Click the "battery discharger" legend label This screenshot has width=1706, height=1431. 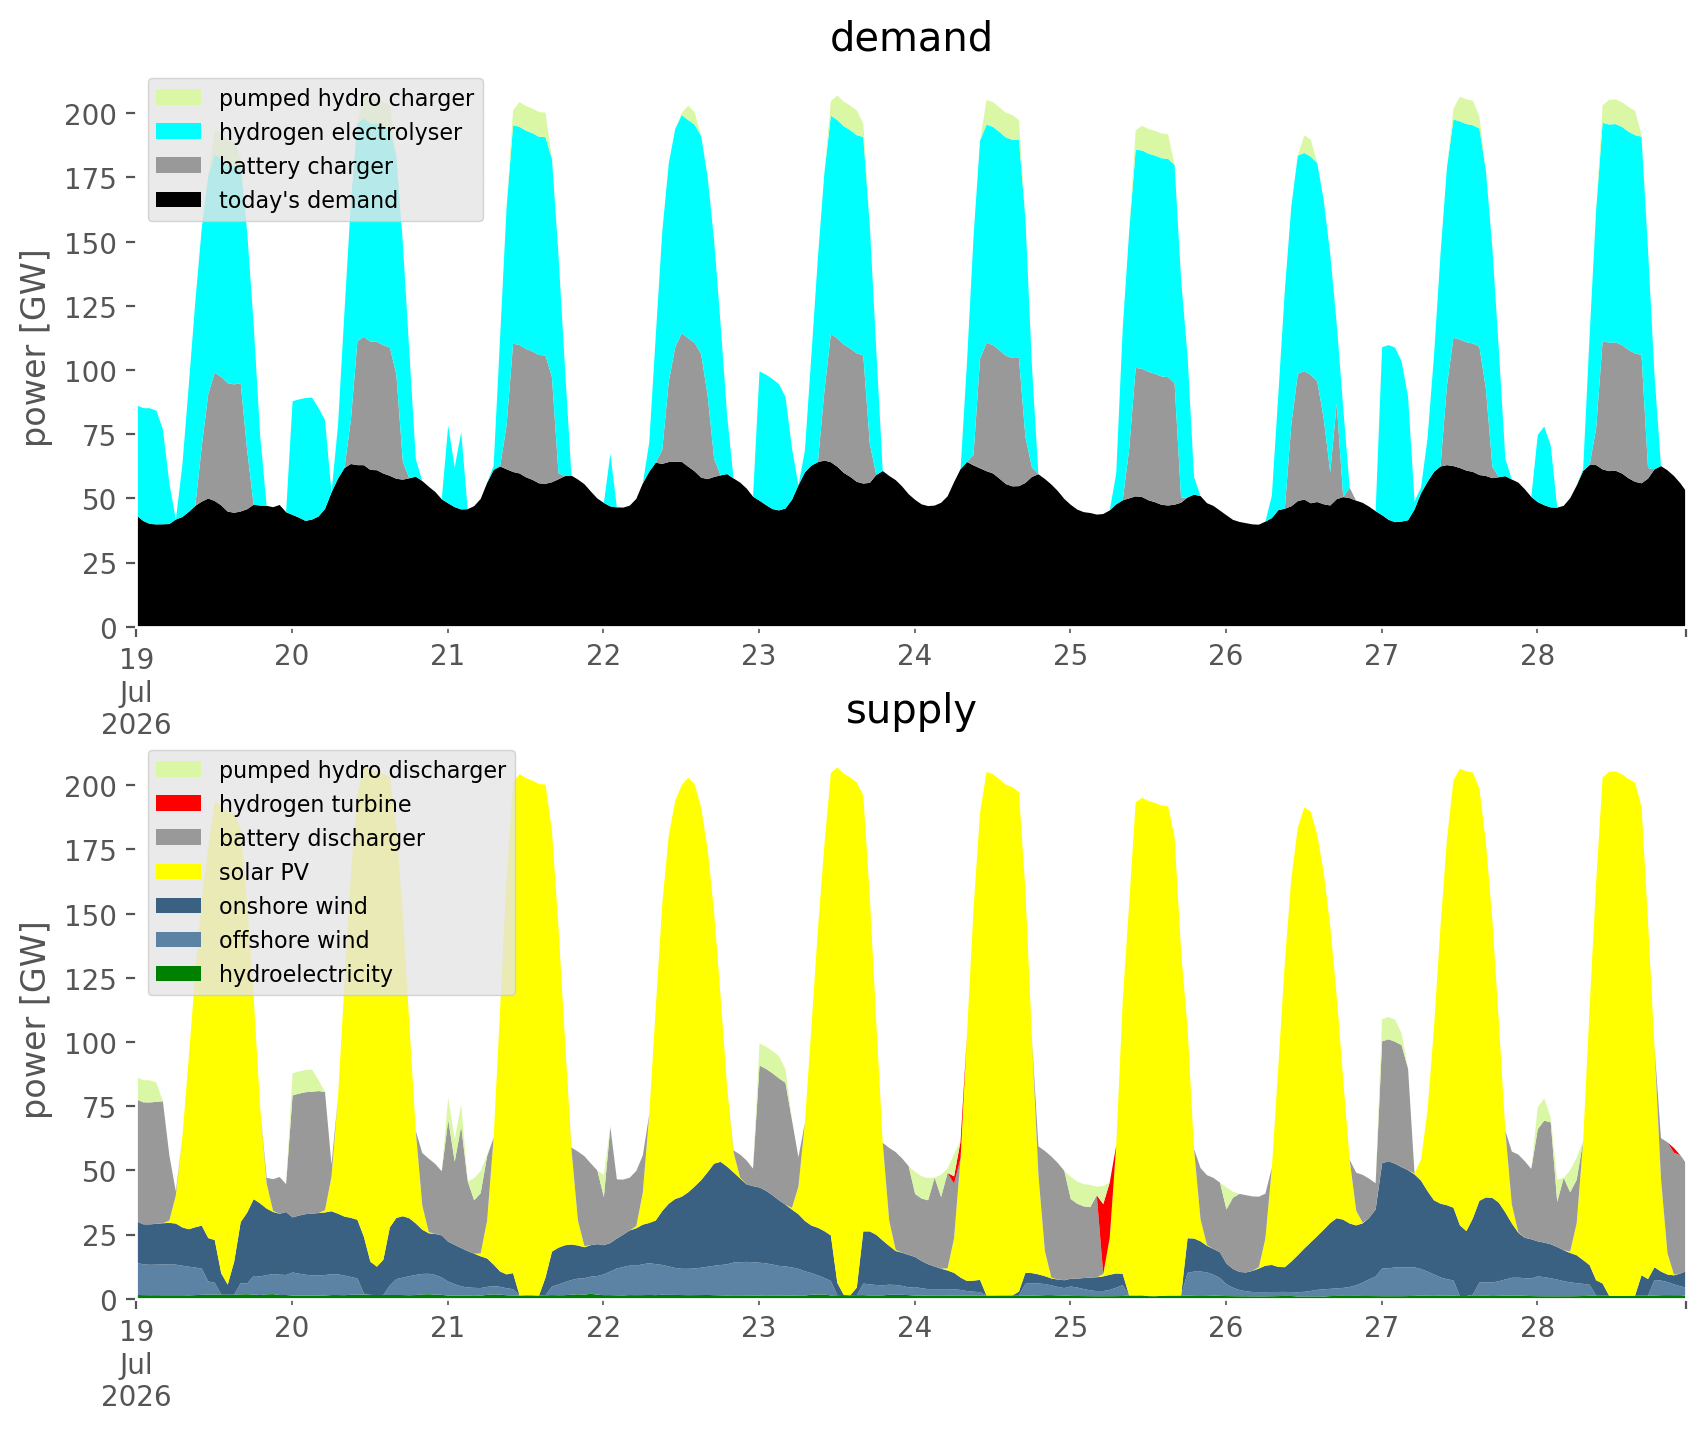pyautogui.click(x=322, y=838)
